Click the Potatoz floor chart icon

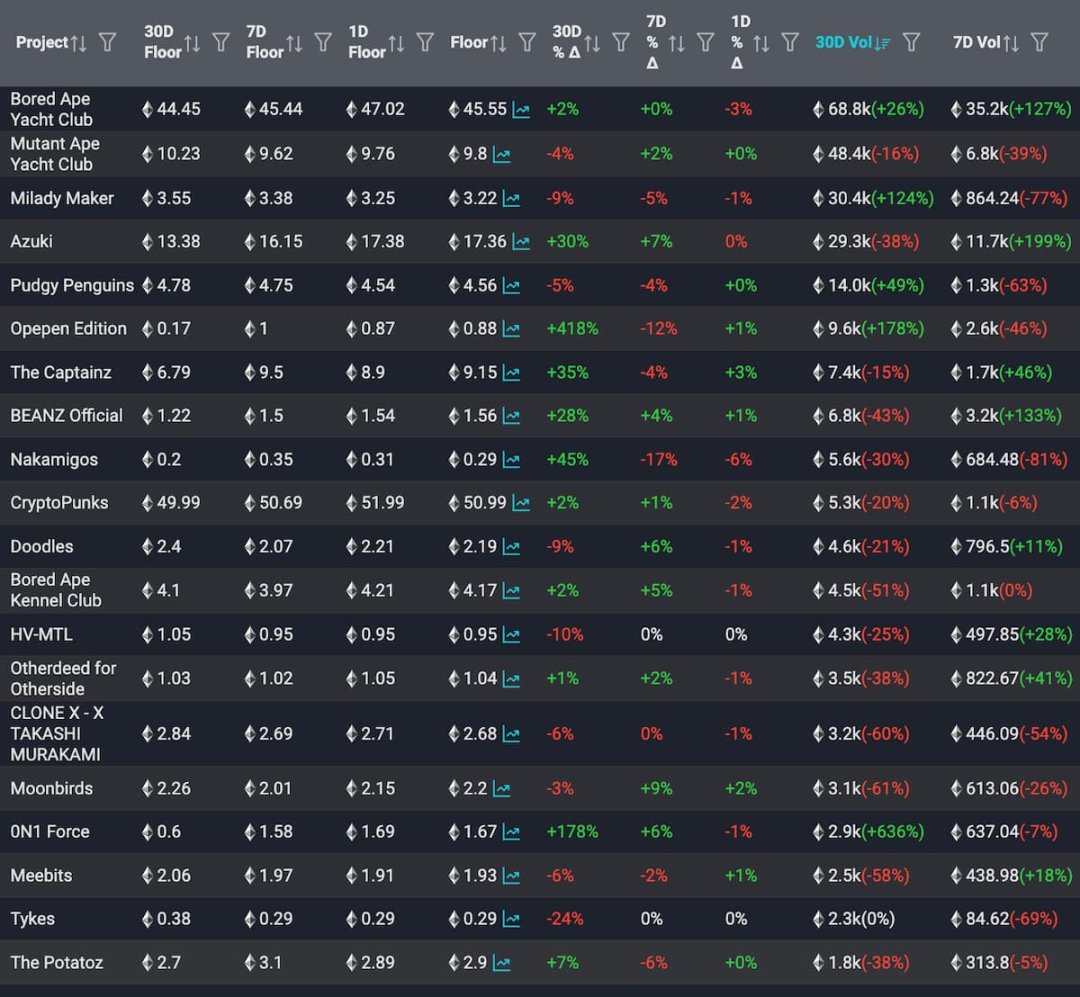click(x=501, y=964)
